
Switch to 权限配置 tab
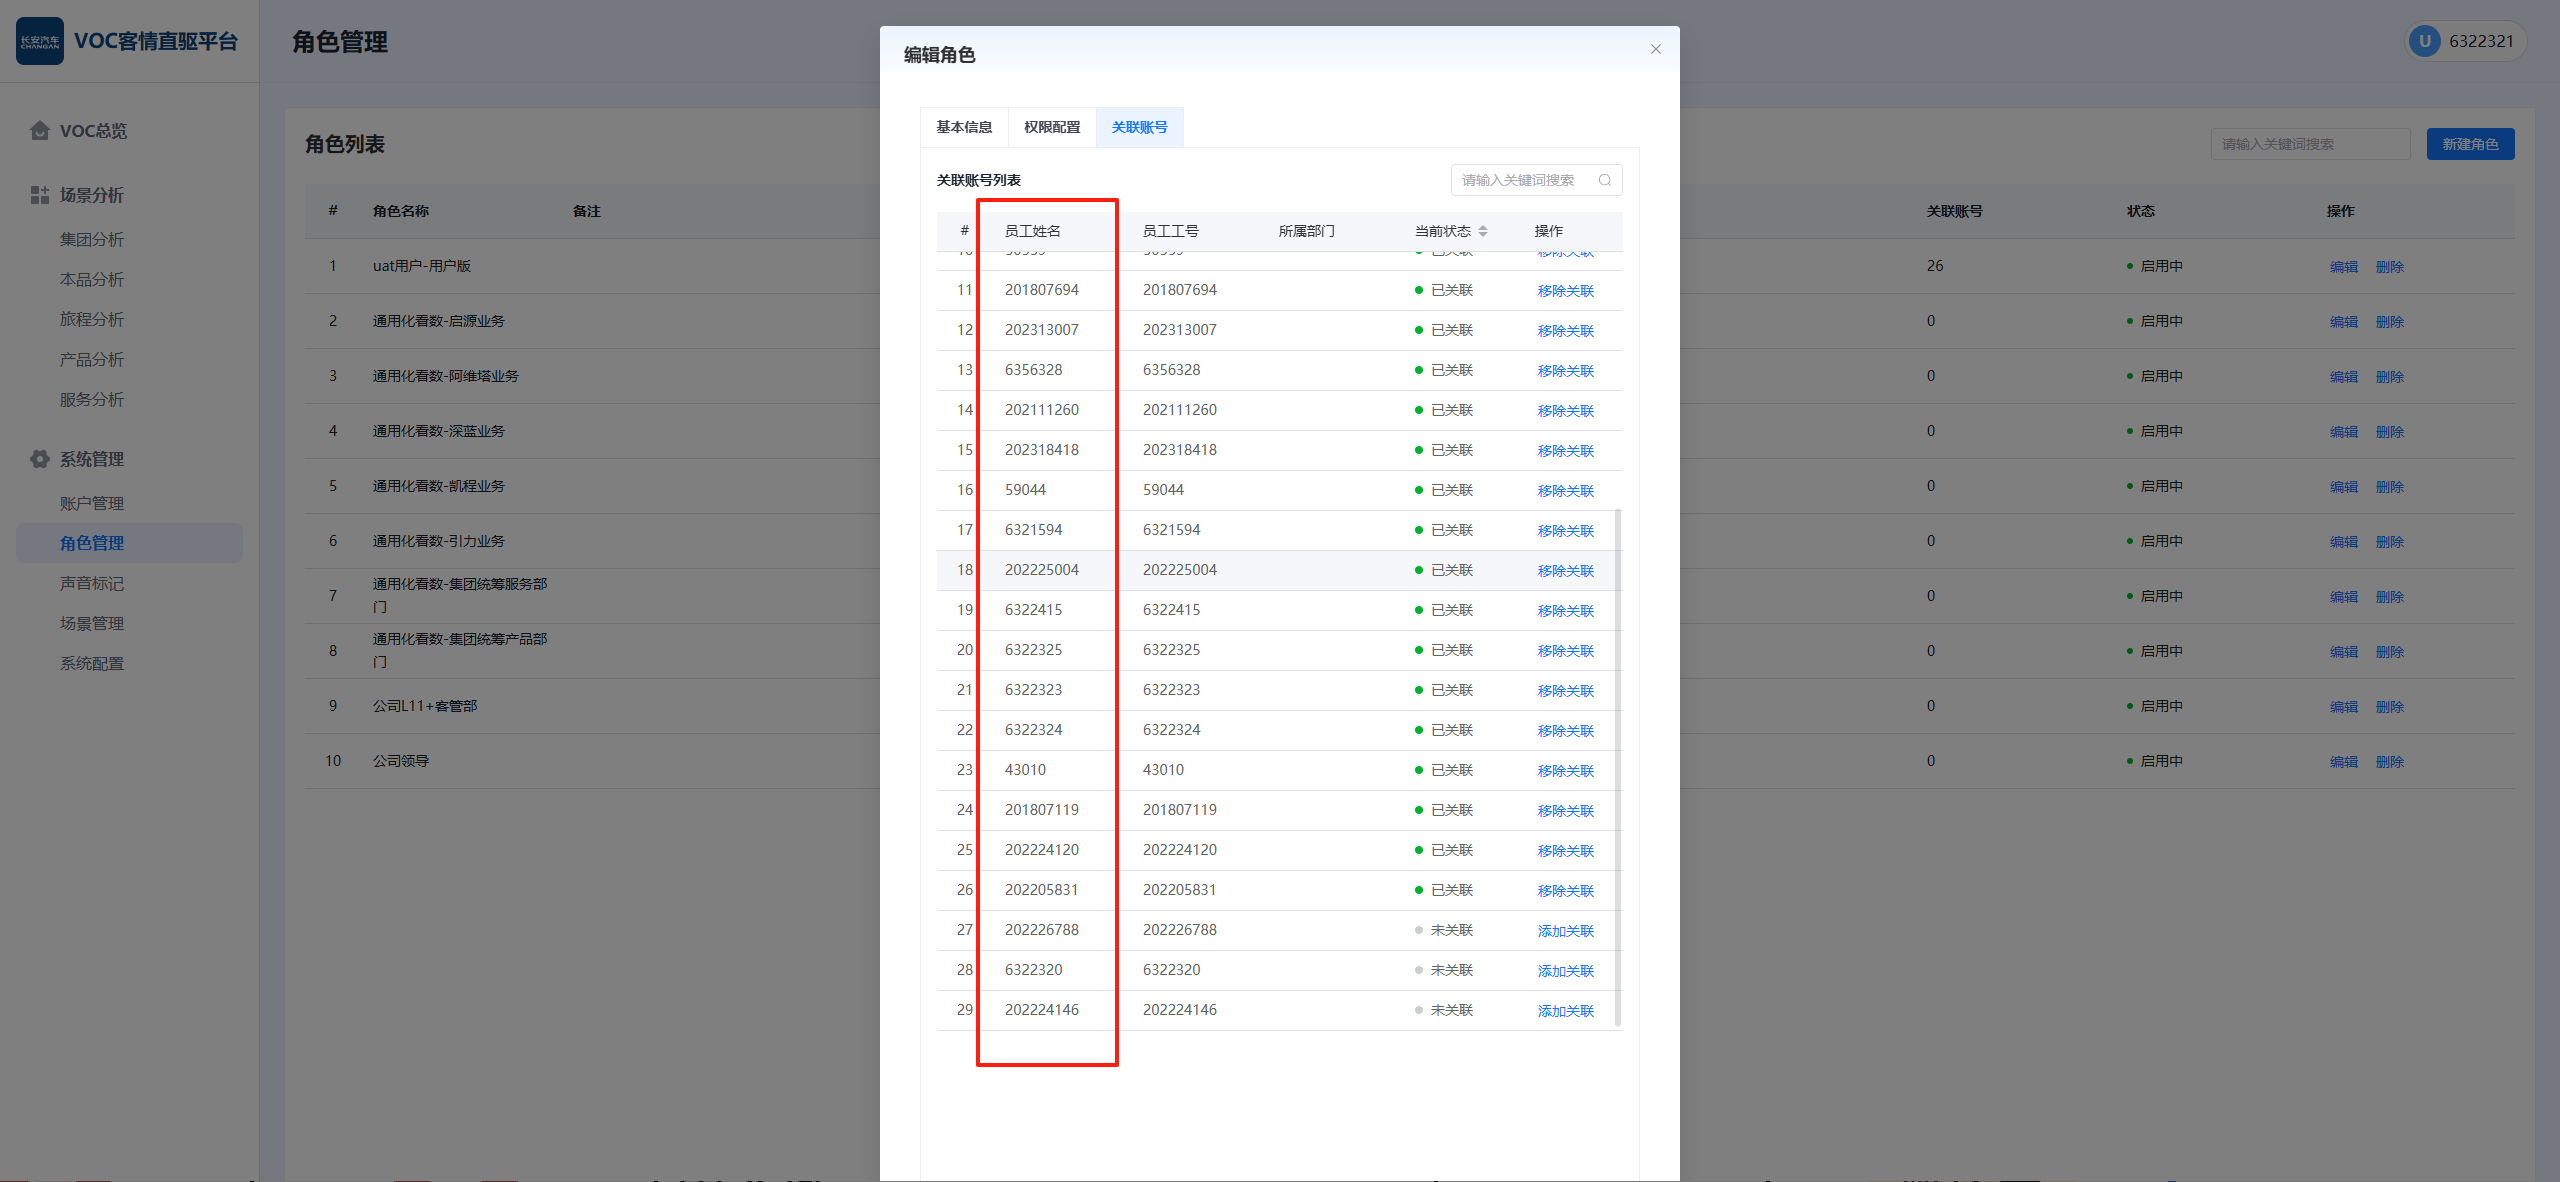(1052, 127)
